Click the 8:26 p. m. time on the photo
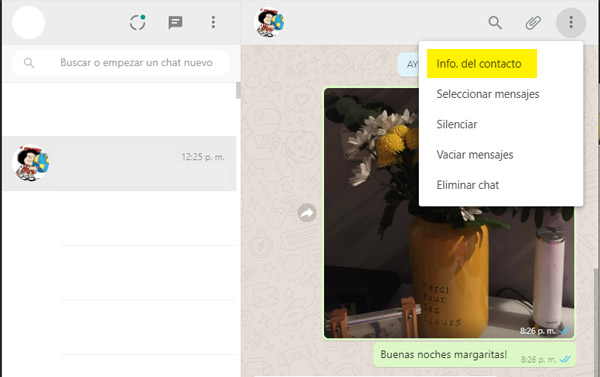The image size is (600, 377). point(538,331)
